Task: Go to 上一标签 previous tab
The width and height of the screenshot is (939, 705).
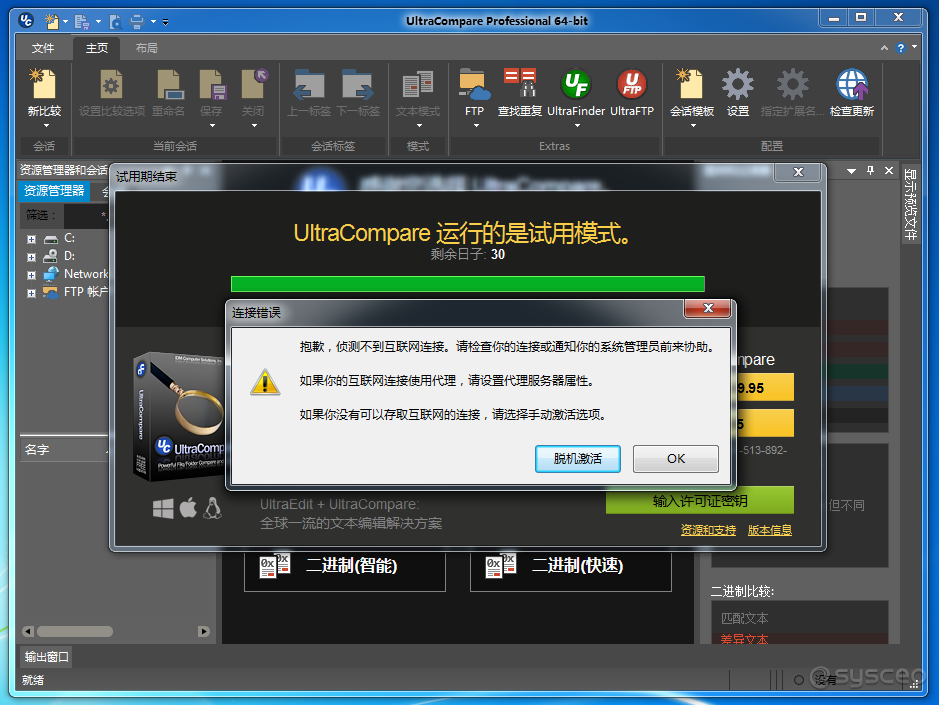Action: click(309, 84)
